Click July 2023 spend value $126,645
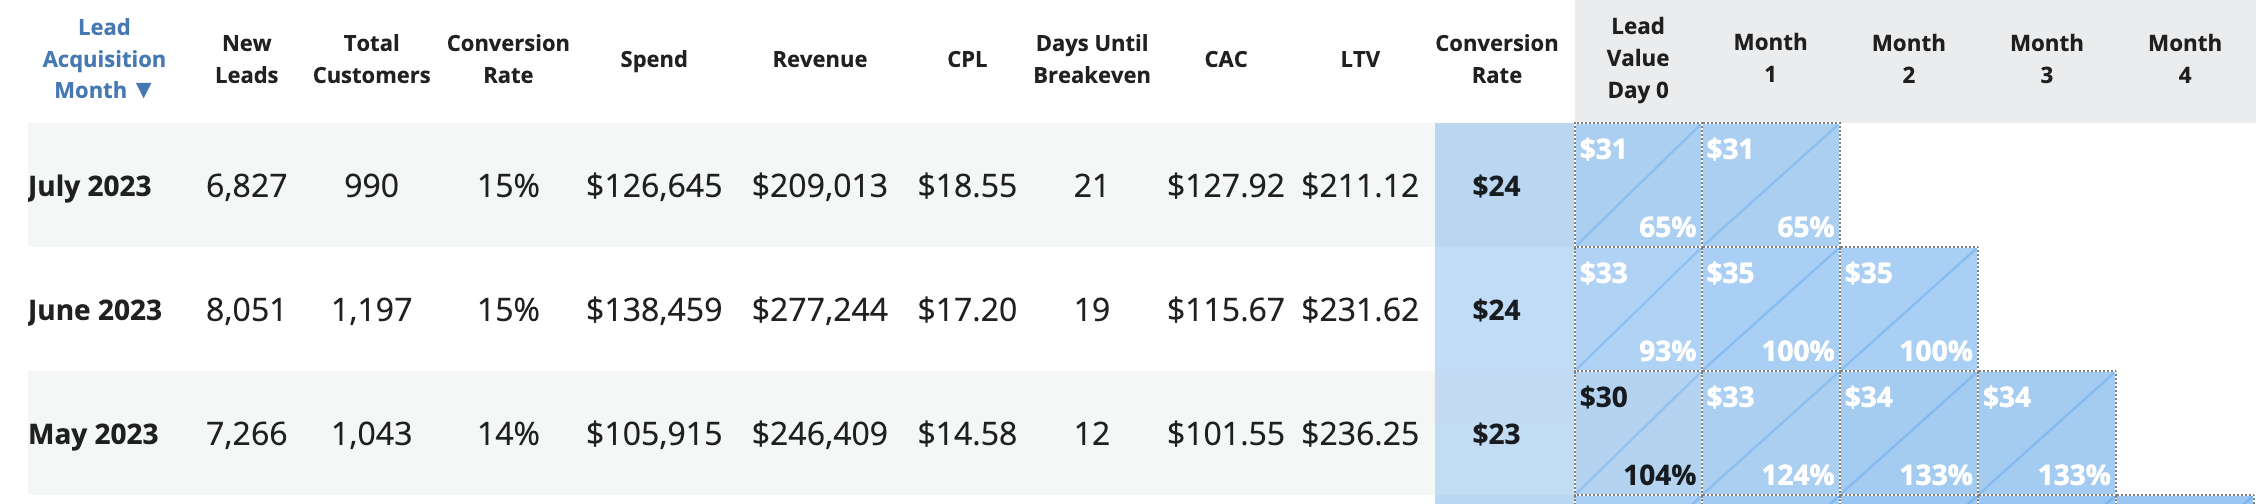This screenshot has width=2256, height=504. coord(653,186)
